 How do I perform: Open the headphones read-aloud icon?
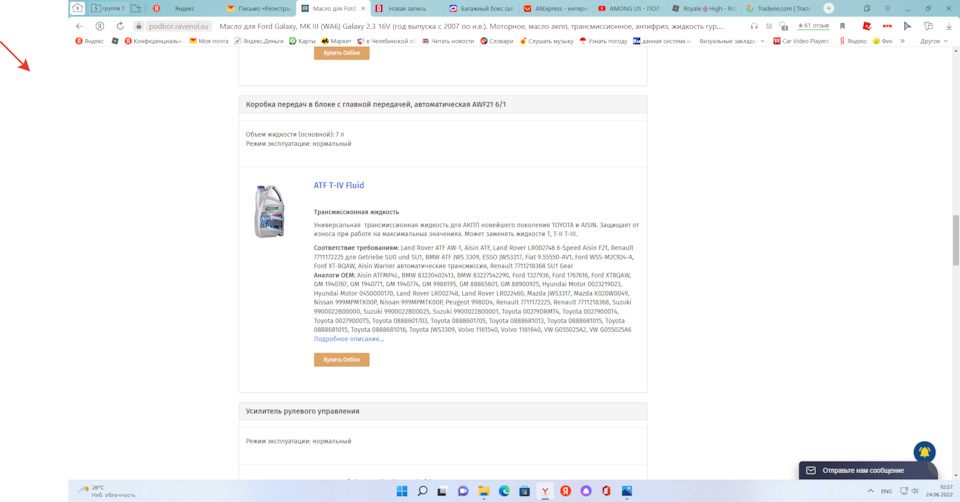click(754, 26)
